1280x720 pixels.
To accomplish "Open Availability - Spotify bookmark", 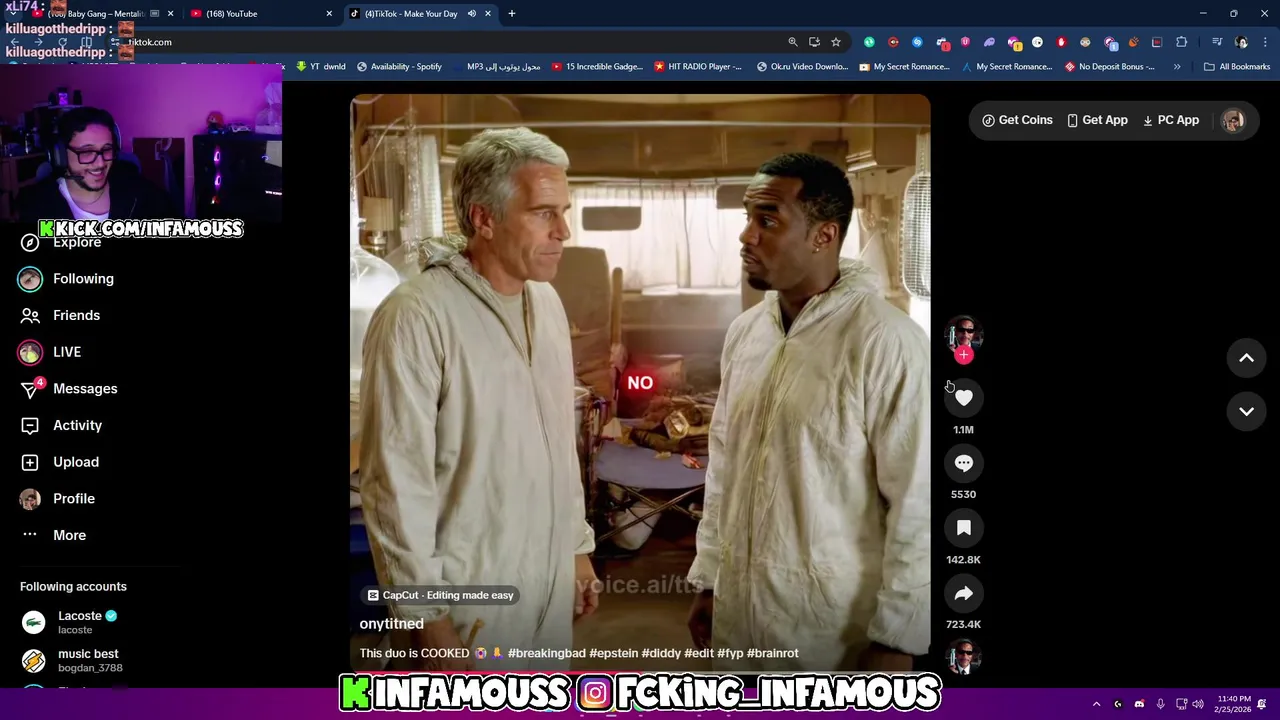I will coord(399,67).
